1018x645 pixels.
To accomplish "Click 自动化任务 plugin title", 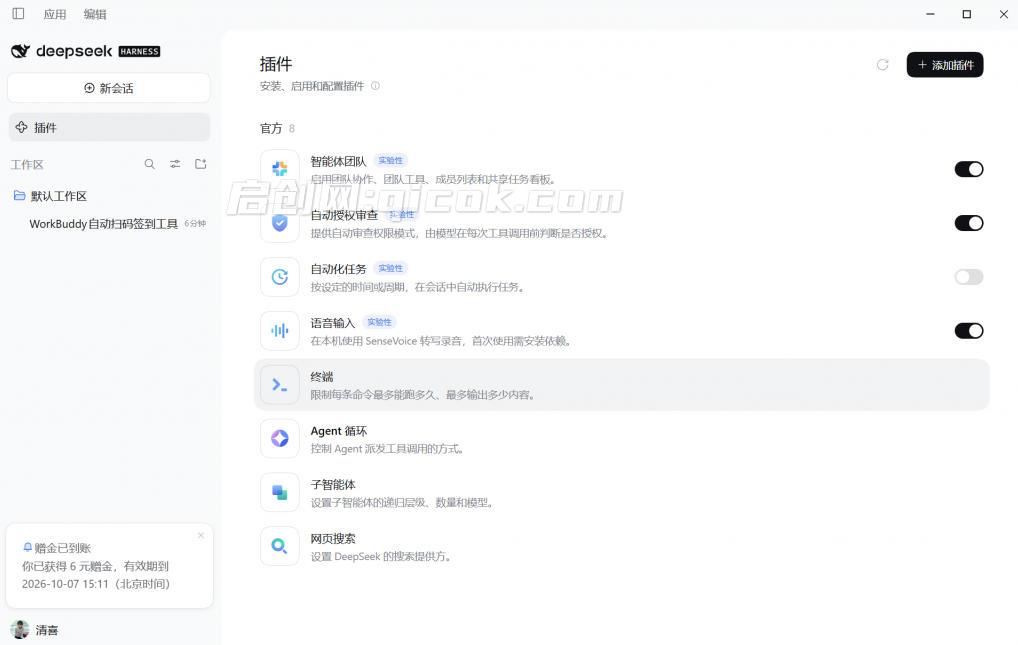I will [x=338, y=269].
